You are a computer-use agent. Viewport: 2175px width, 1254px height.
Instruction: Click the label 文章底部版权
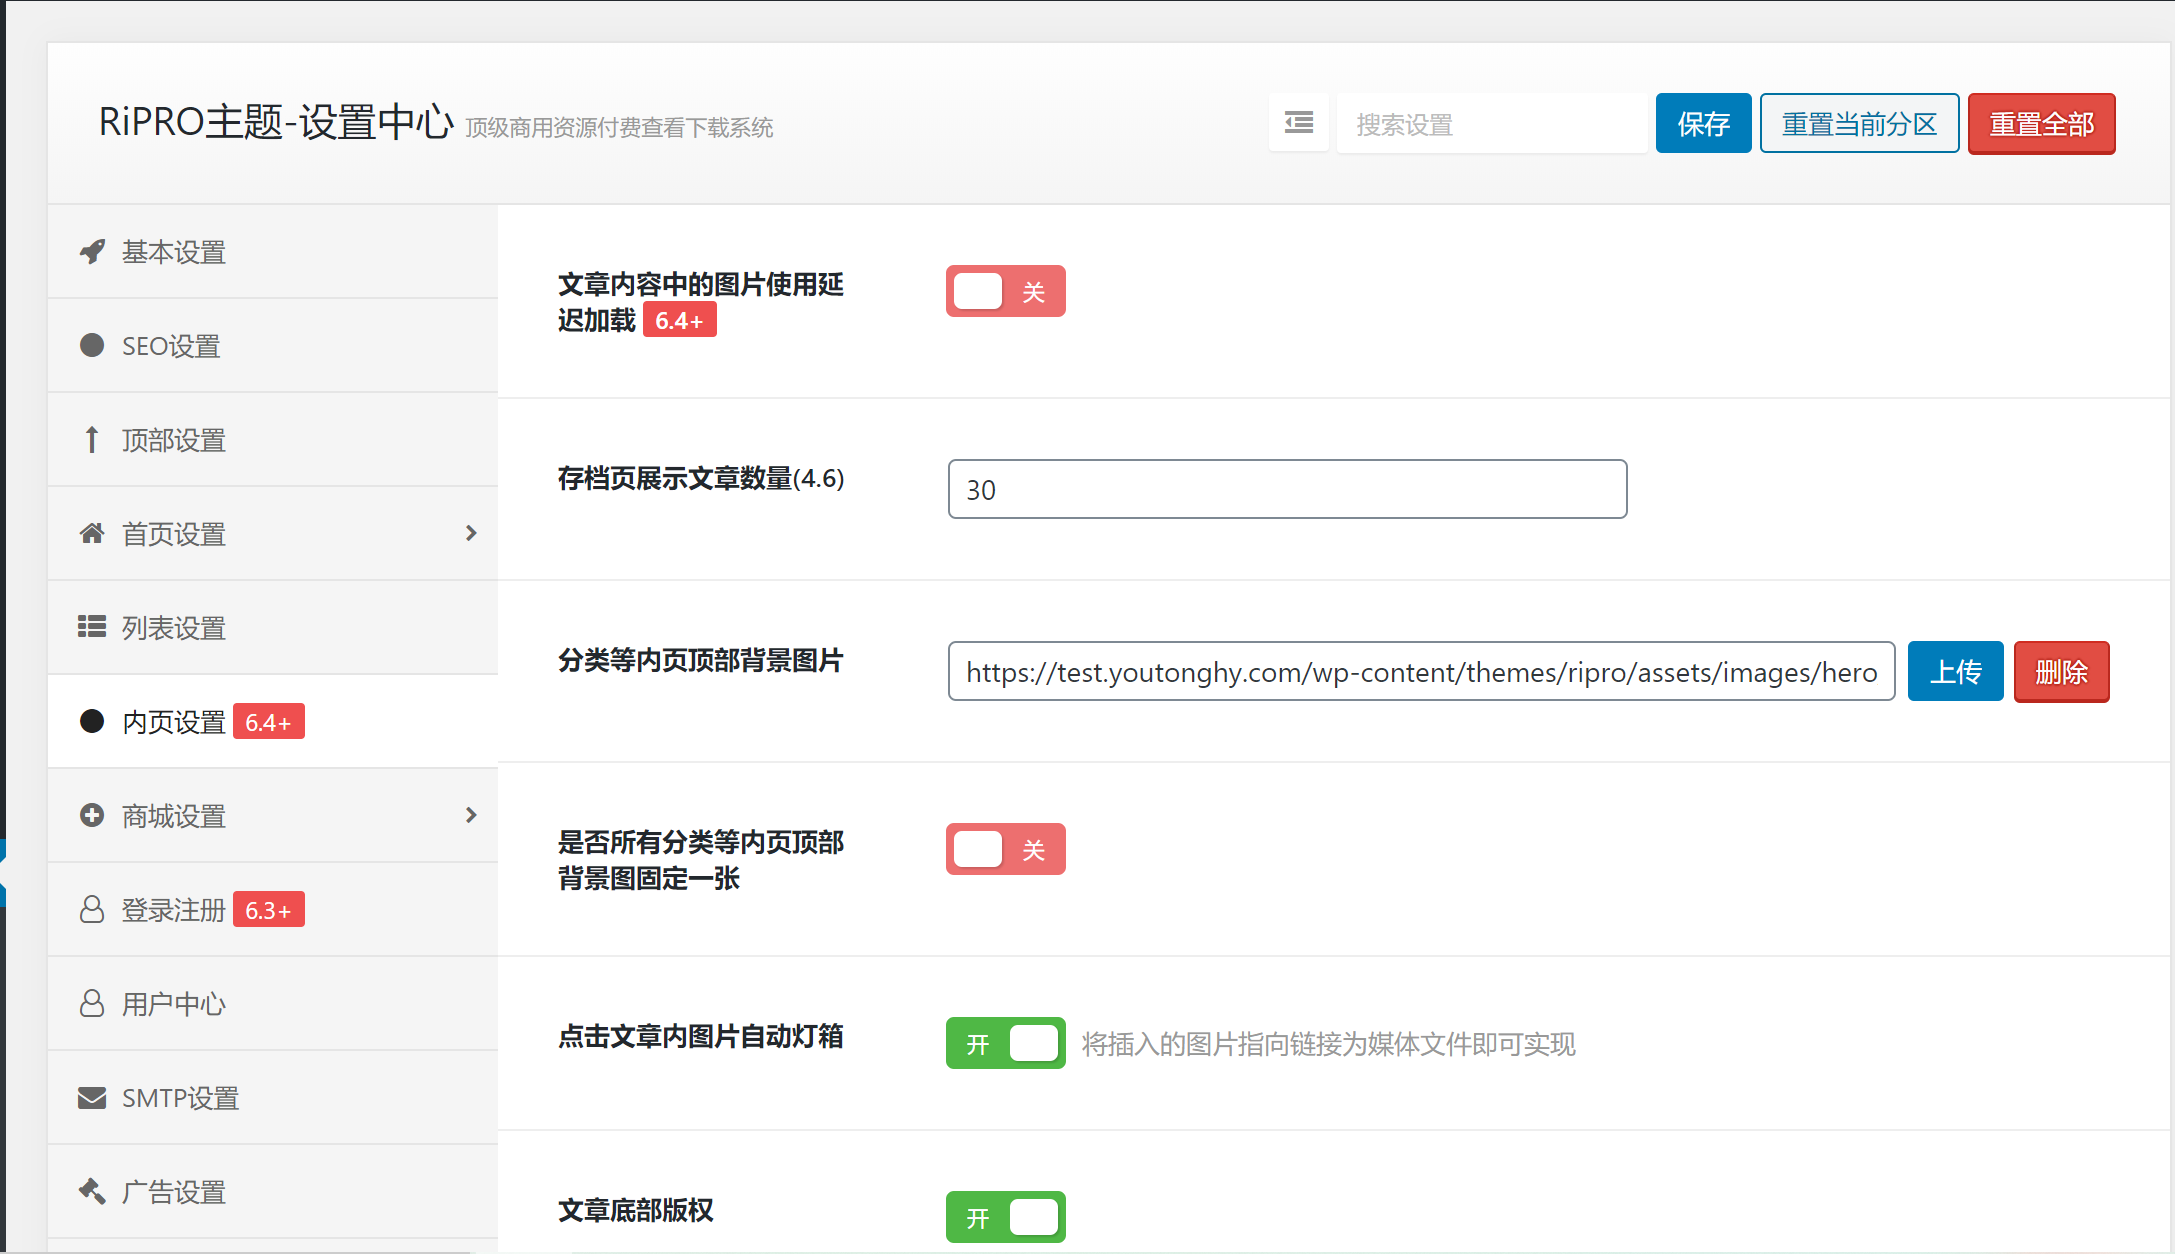point(636,1210)
